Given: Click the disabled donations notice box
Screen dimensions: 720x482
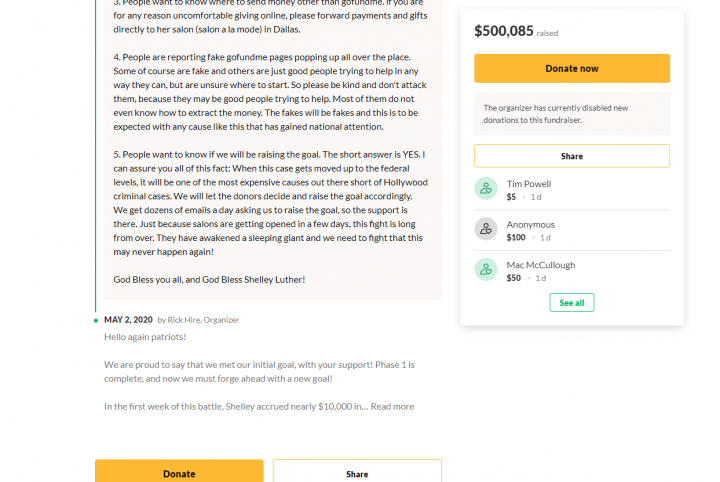Looking at the screenshot, I should pos(572,113).
